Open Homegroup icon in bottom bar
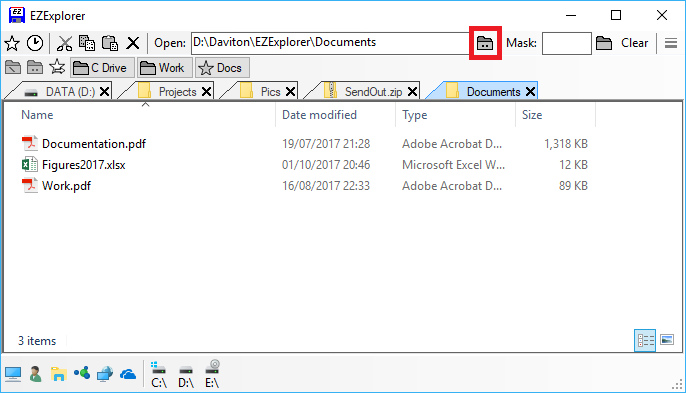Image resolution: width=686 pixels, height=393 pixels. pos(82,373)
